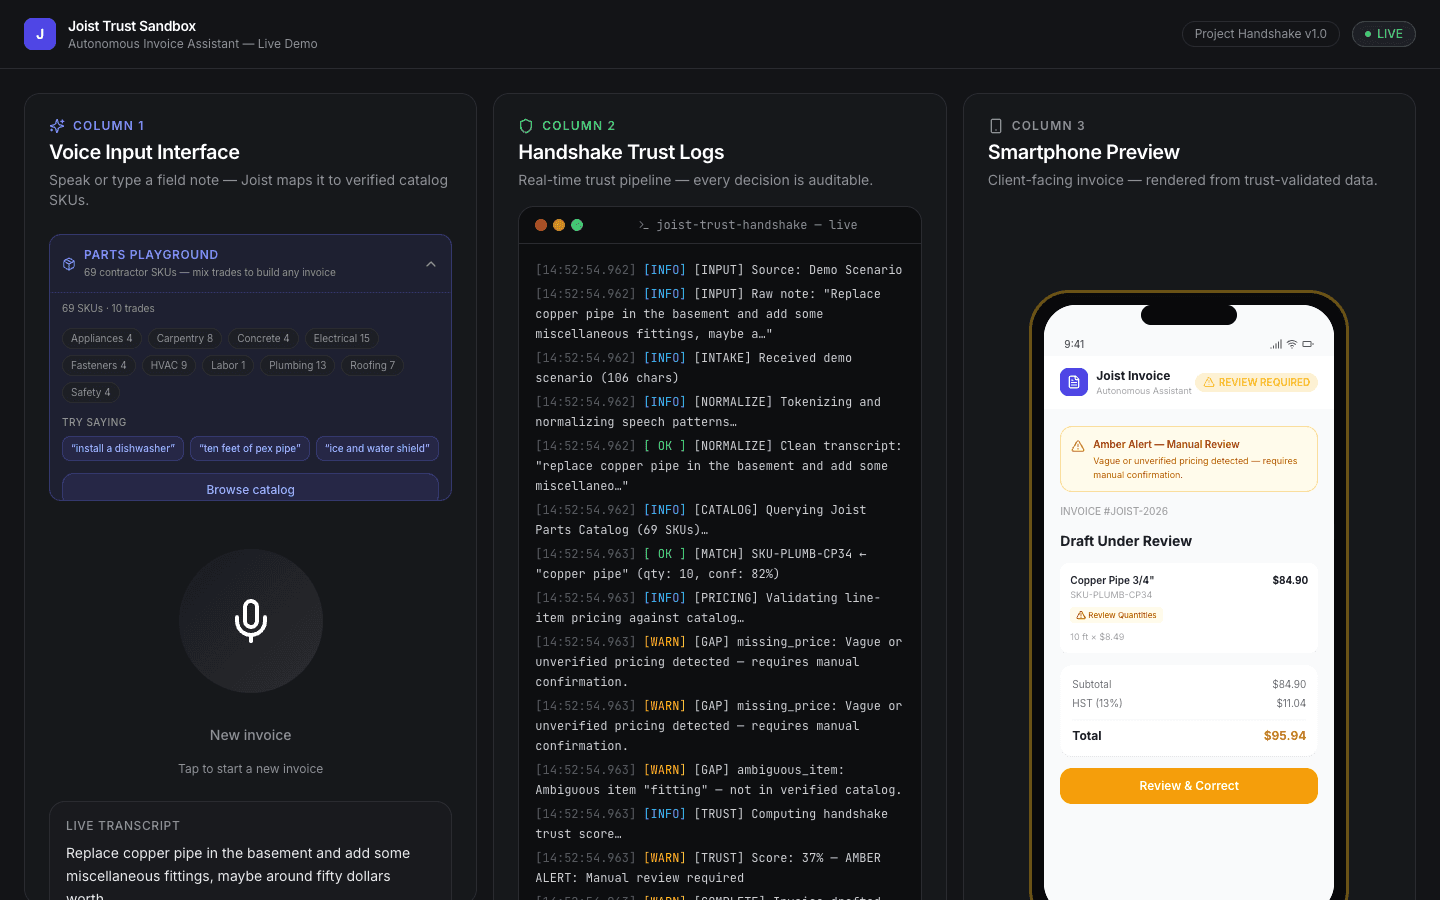Image resolution: width=1440 pixels, height=900 pixels.
Task: Click the LIVE status indicator
Action: [1384, 34]
